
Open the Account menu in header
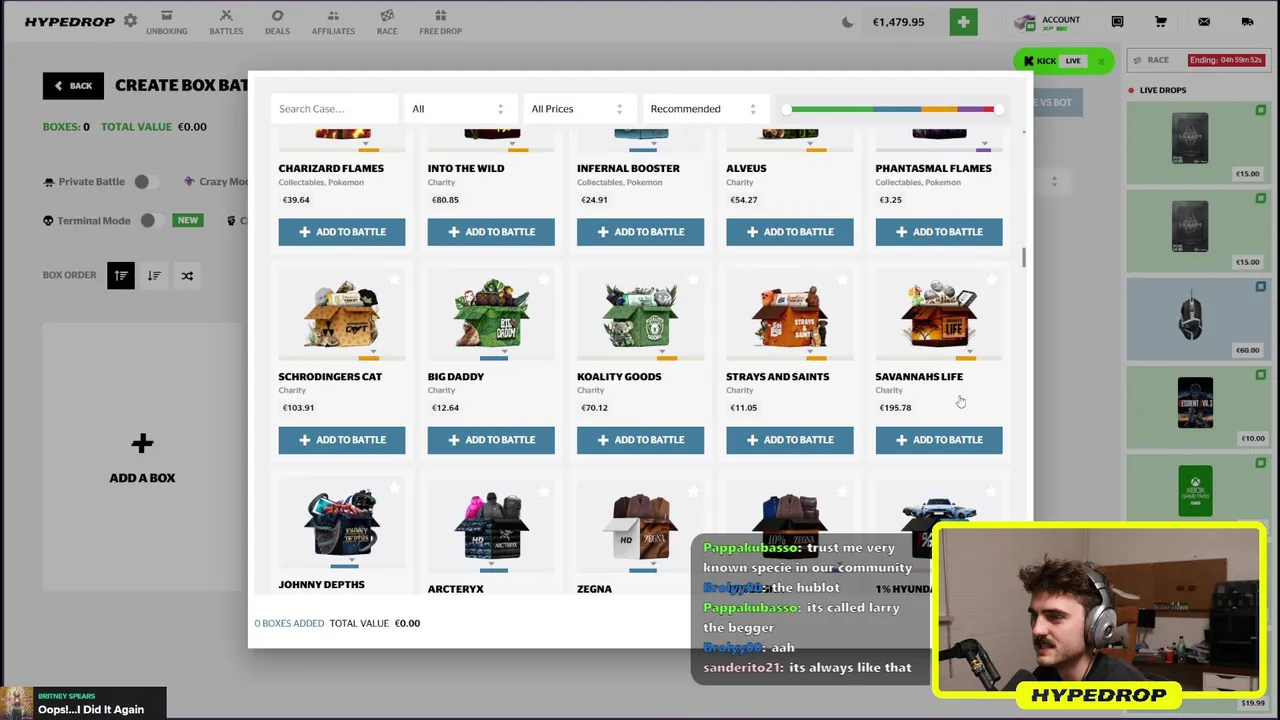click(x=1048, y=22)
